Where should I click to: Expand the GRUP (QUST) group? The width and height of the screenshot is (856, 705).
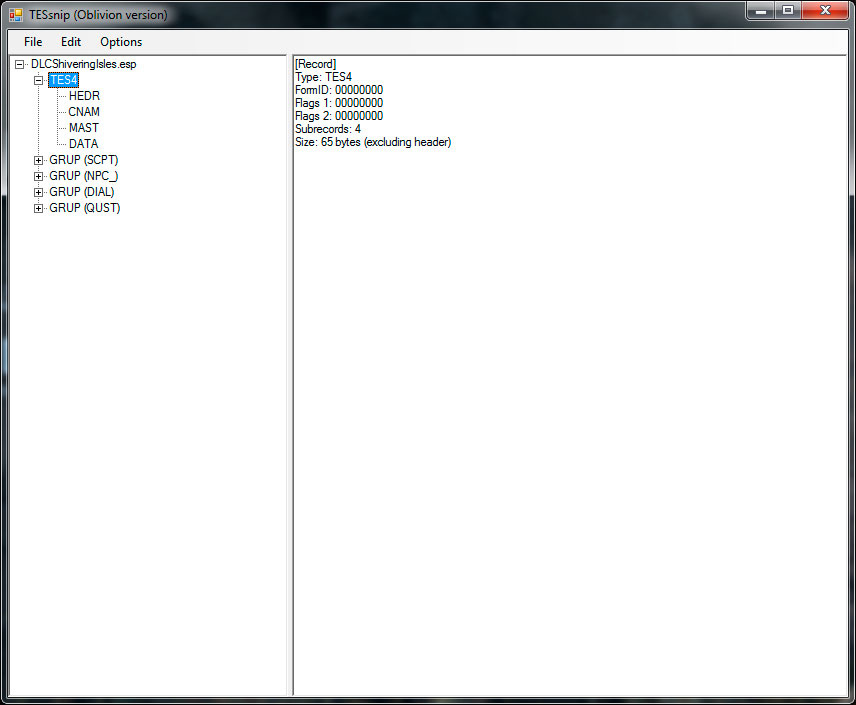coord(39,208)
